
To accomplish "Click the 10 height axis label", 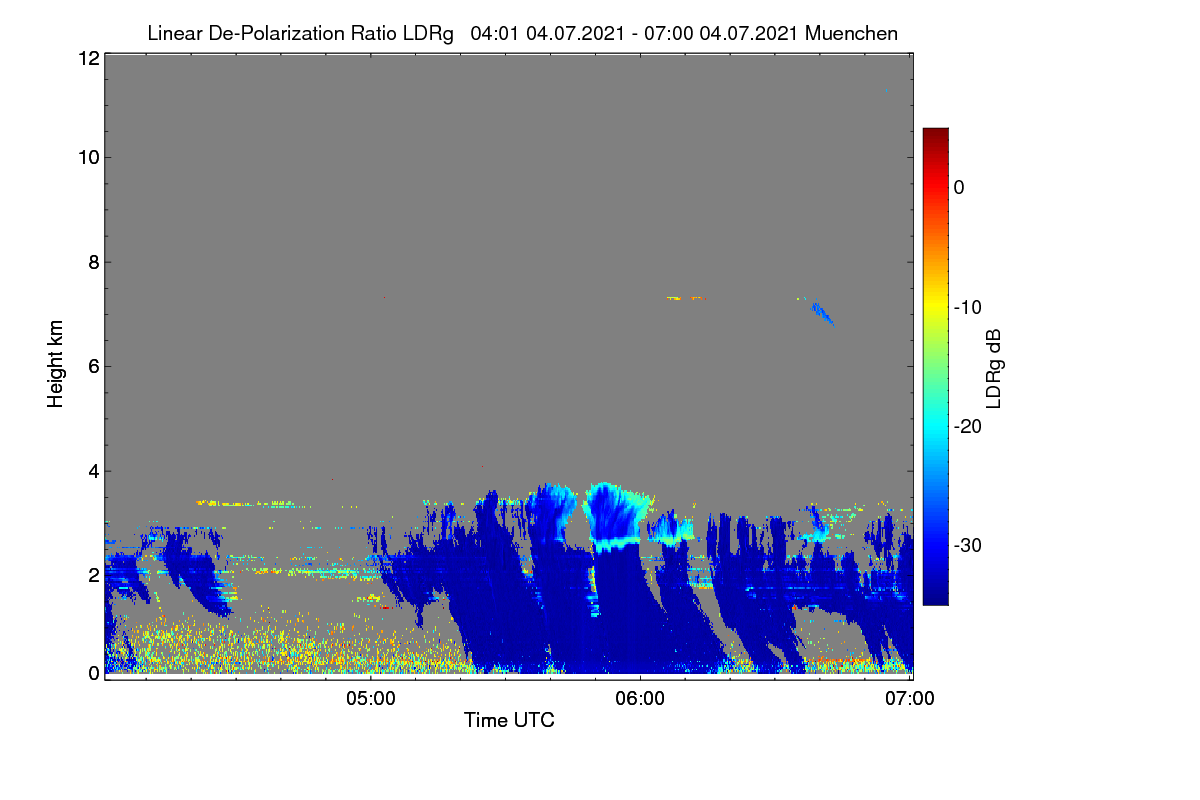I will (88, 158).
